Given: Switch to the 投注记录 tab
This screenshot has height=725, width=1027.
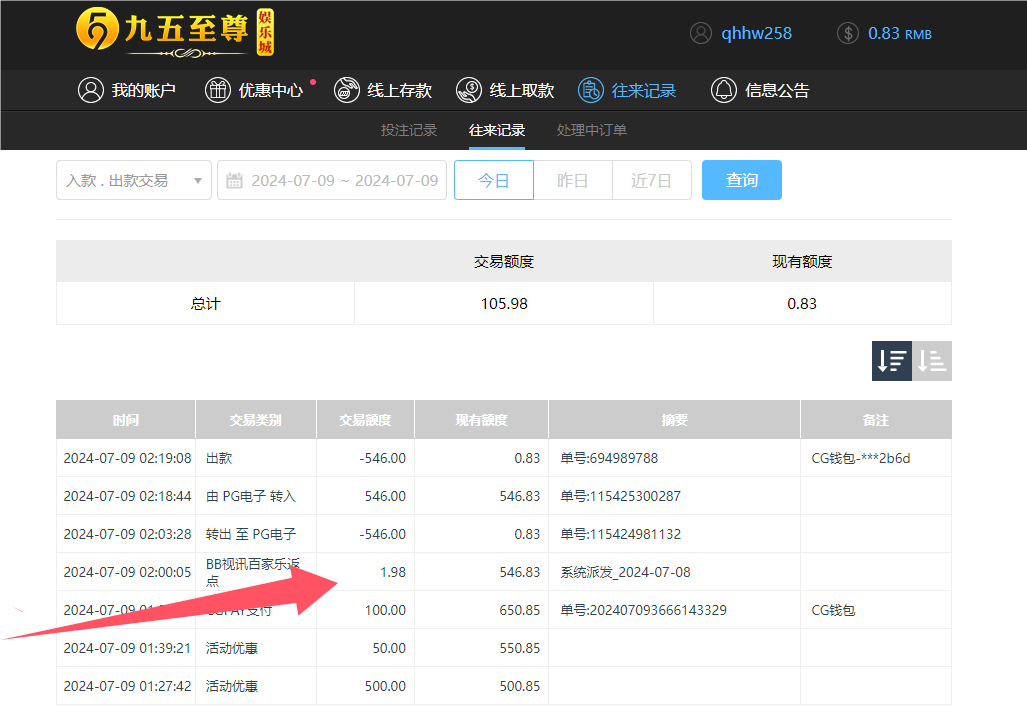Looking at the screenshot, I should [409, 130].
